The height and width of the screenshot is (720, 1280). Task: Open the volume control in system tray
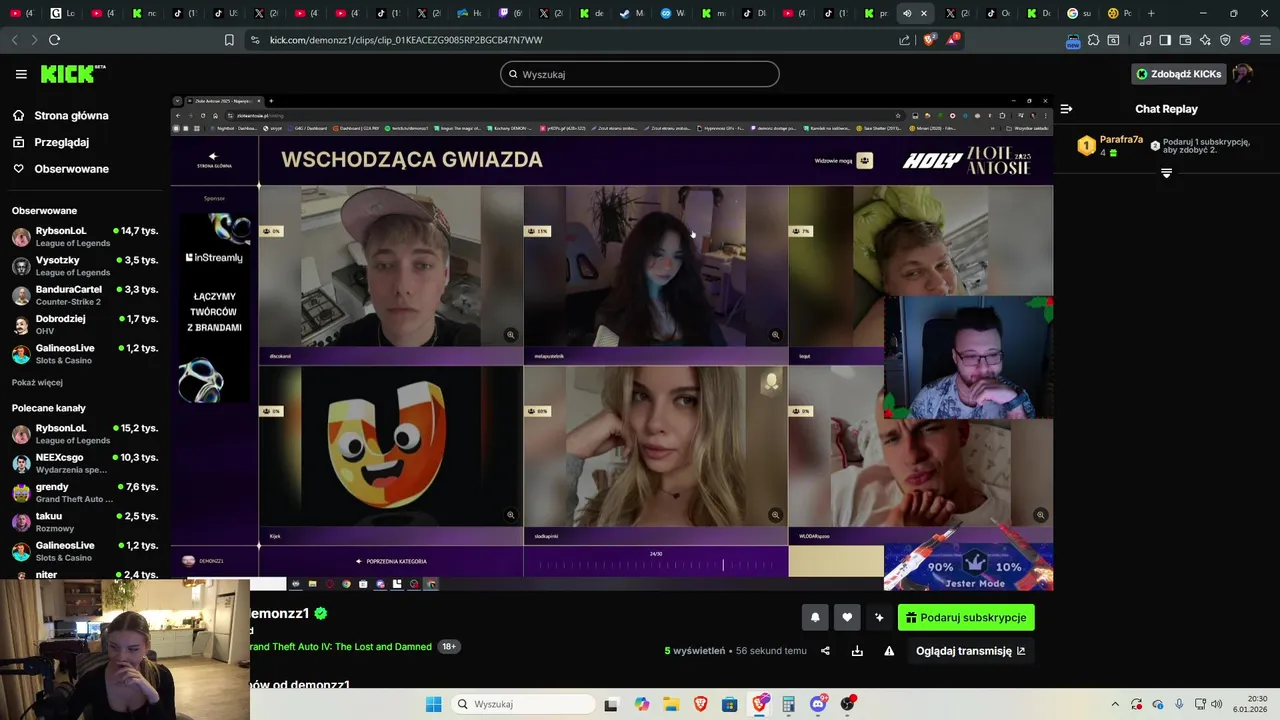[1216, 704]
